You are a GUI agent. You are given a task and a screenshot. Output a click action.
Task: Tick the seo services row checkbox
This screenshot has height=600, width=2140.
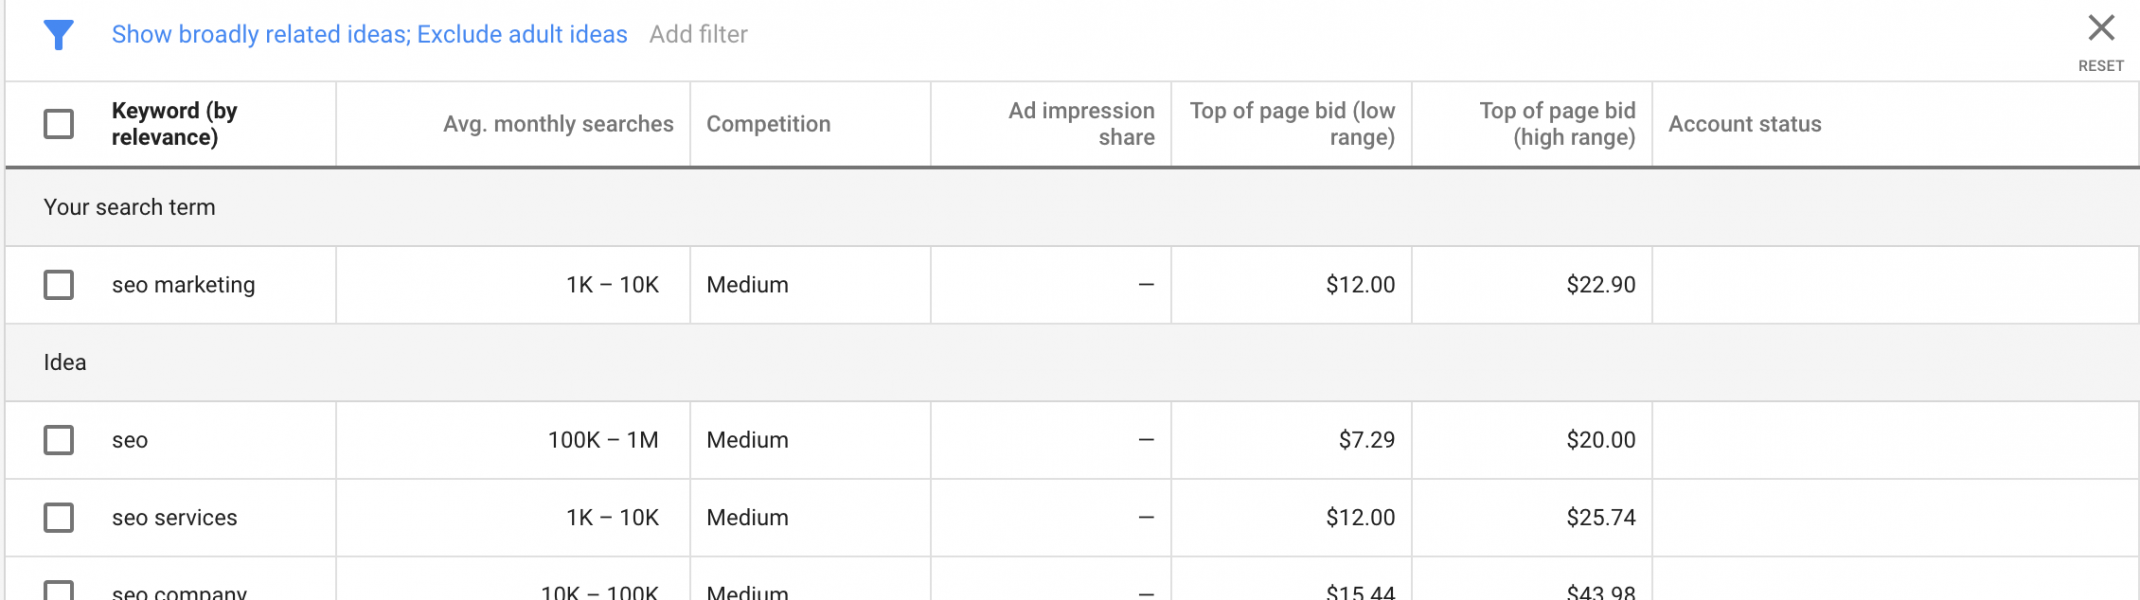(x=59, y=518)
